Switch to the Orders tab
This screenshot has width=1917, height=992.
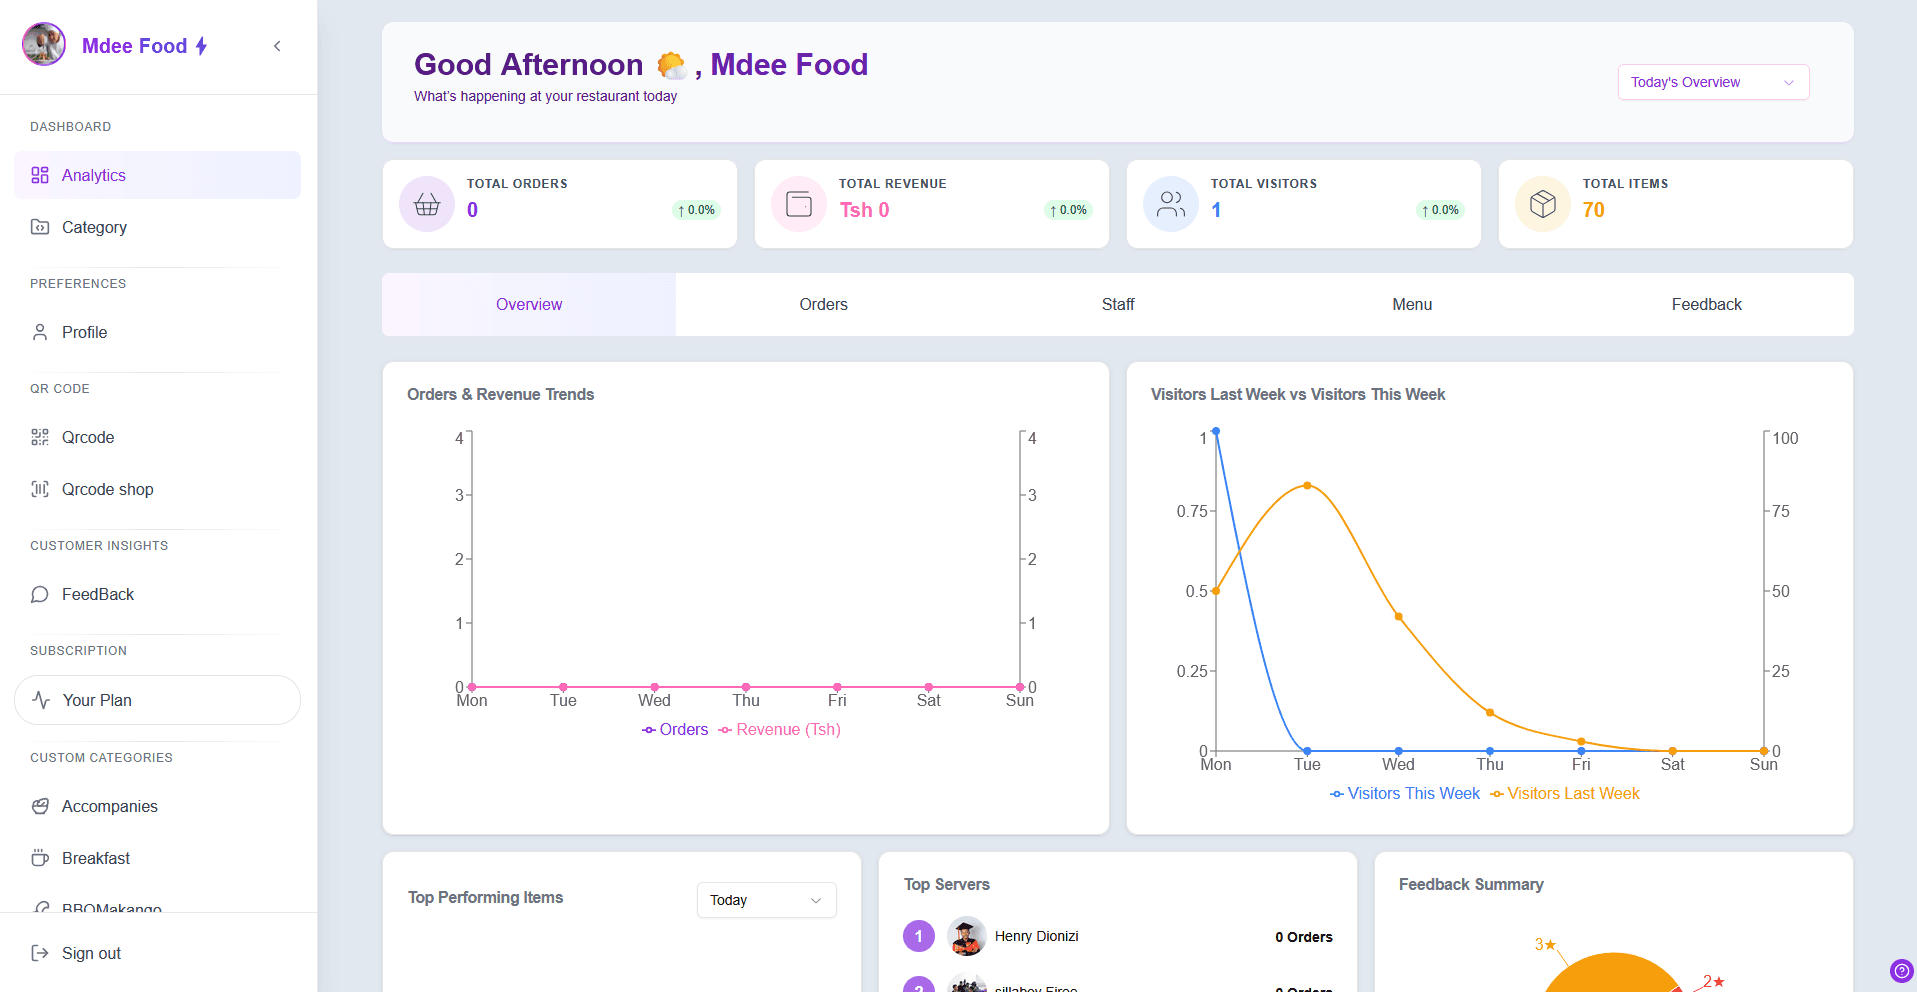pos(822,304)
